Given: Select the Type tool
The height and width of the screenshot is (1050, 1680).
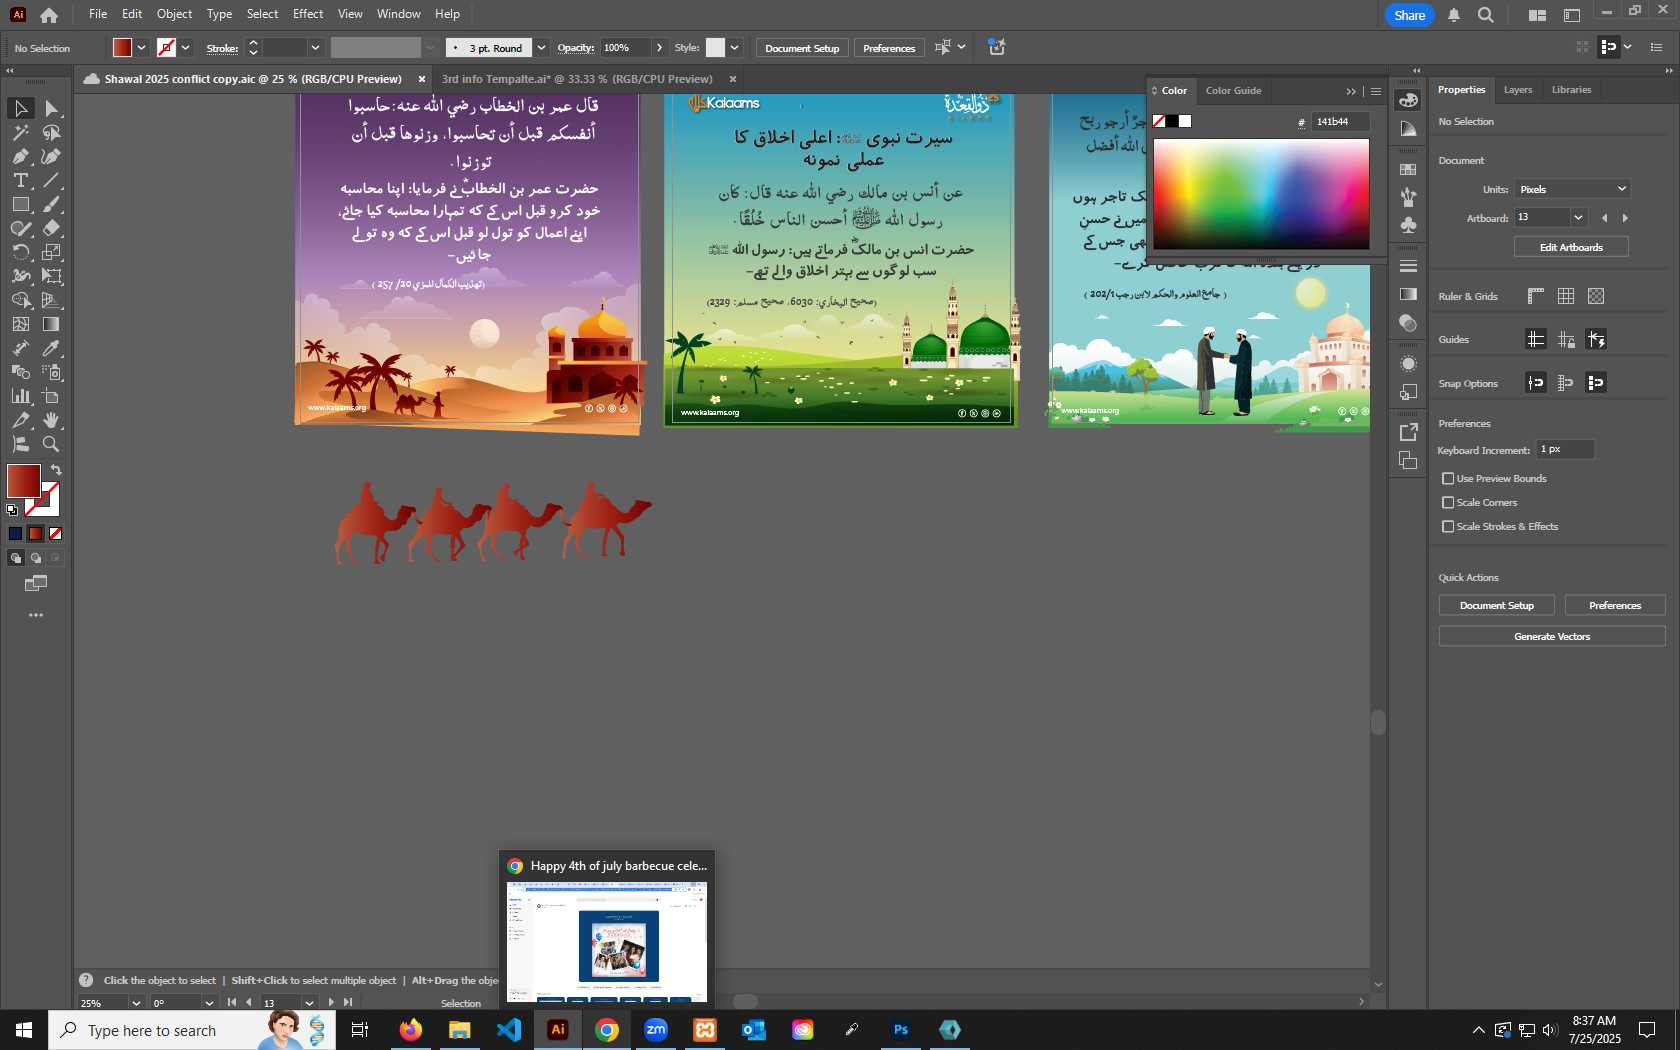Looking at the screenshot, I should tap(20, 180).
